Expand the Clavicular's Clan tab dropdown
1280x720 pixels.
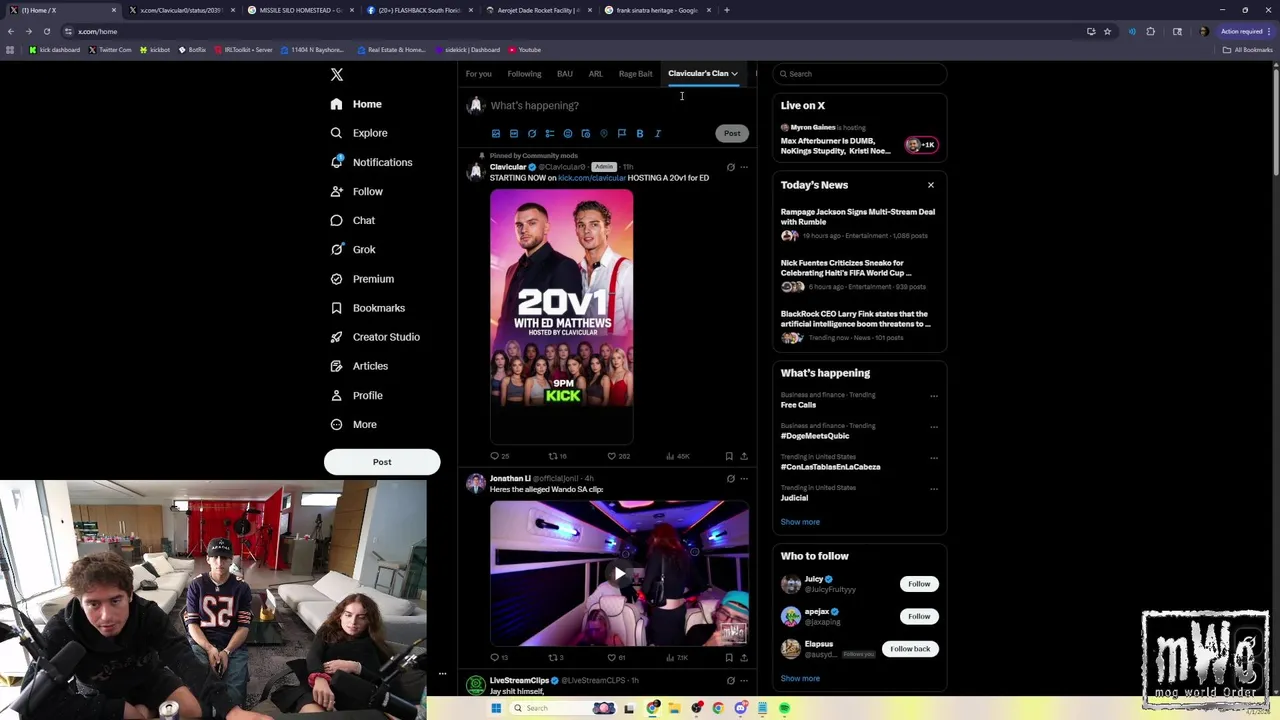pos(734,73)
